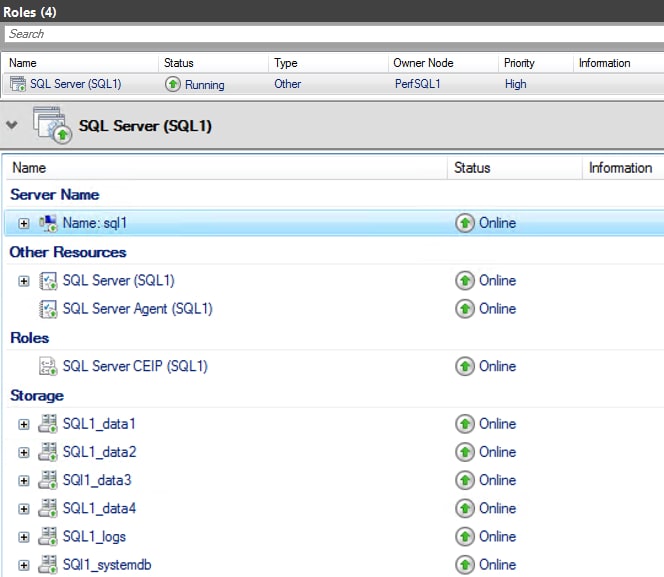Click the 'Running' status text
The width and height of the screenshot is (664, 577).
[205, 85]
